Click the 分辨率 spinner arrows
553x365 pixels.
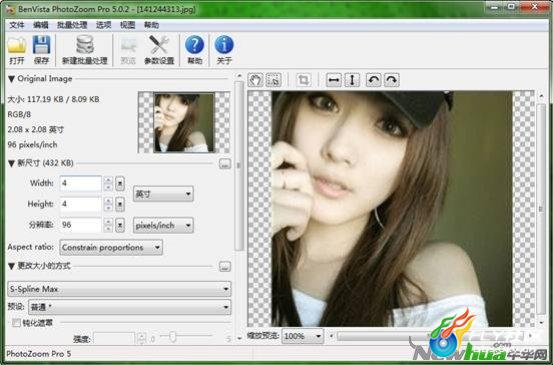109,225
